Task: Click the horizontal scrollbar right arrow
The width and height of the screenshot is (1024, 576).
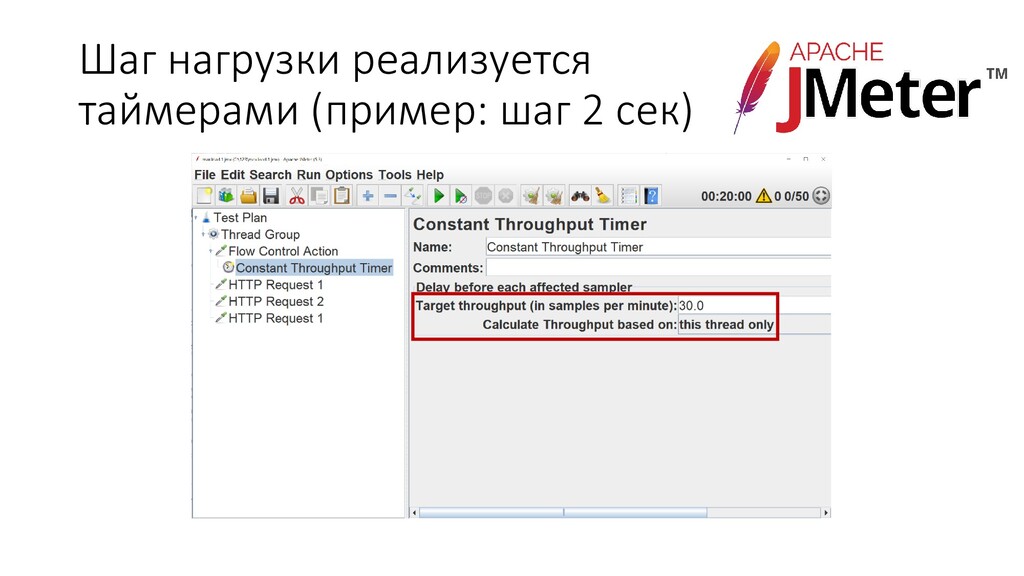Action: [826, 513]
